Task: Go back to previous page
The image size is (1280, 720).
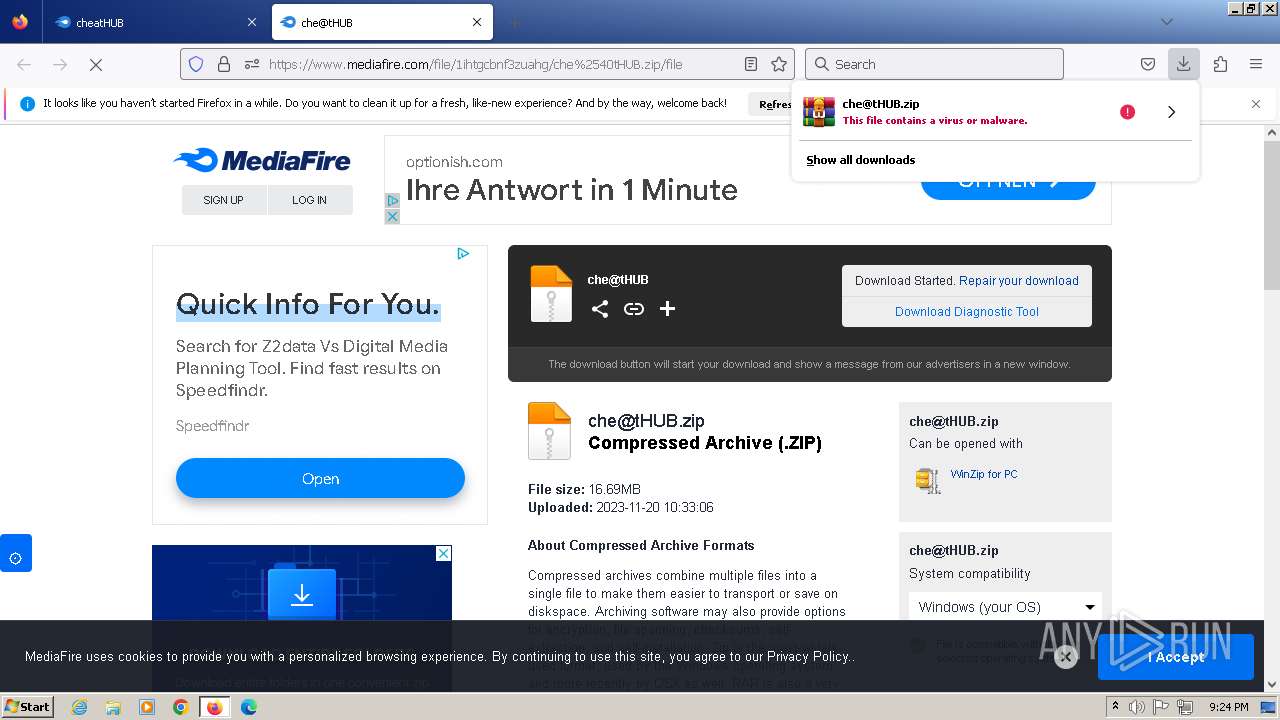Action: click(x=24, y=64)
